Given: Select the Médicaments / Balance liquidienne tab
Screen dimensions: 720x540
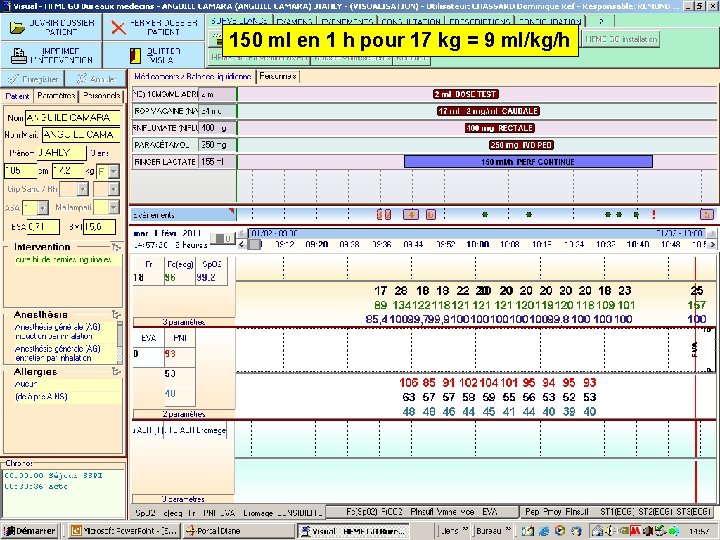Looking at the screenshot, I should pyautogui.click(x=192, y=76).
